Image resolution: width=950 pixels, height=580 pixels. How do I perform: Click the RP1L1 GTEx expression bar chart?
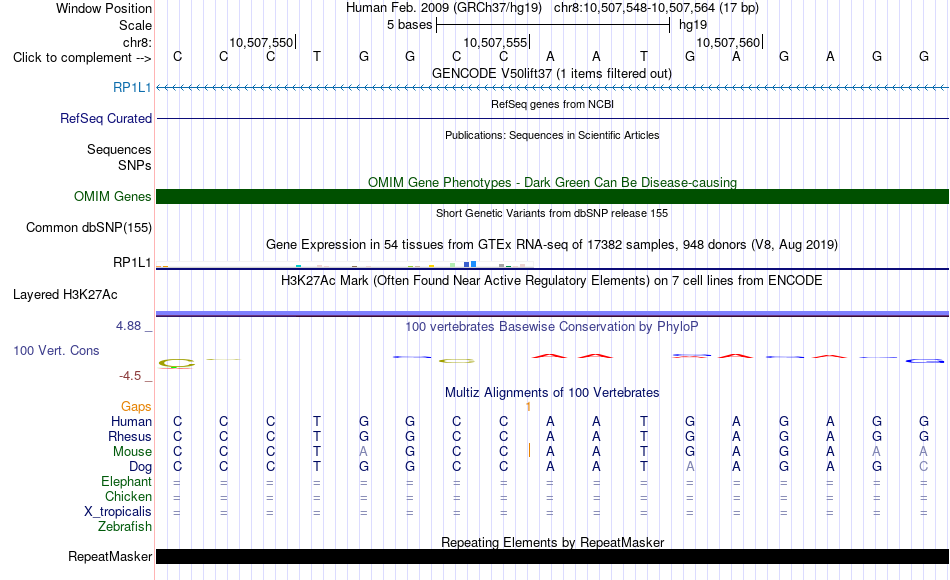345,264
